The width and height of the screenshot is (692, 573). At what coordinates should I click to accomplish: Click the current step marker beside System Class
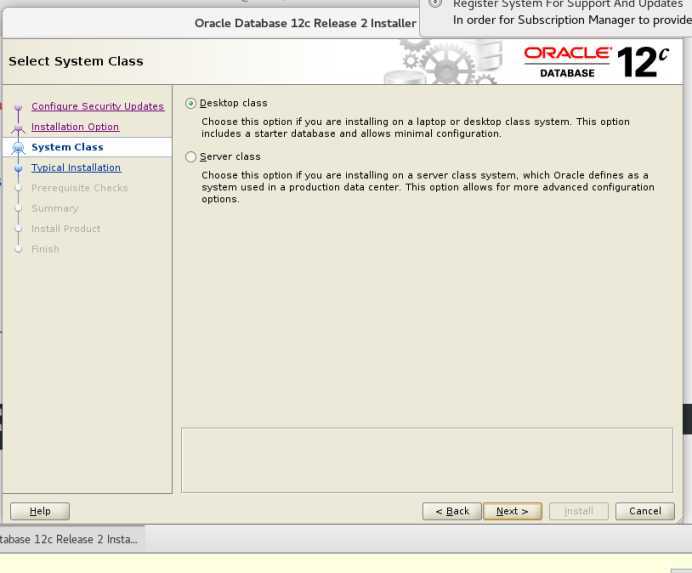coord(19,148)
